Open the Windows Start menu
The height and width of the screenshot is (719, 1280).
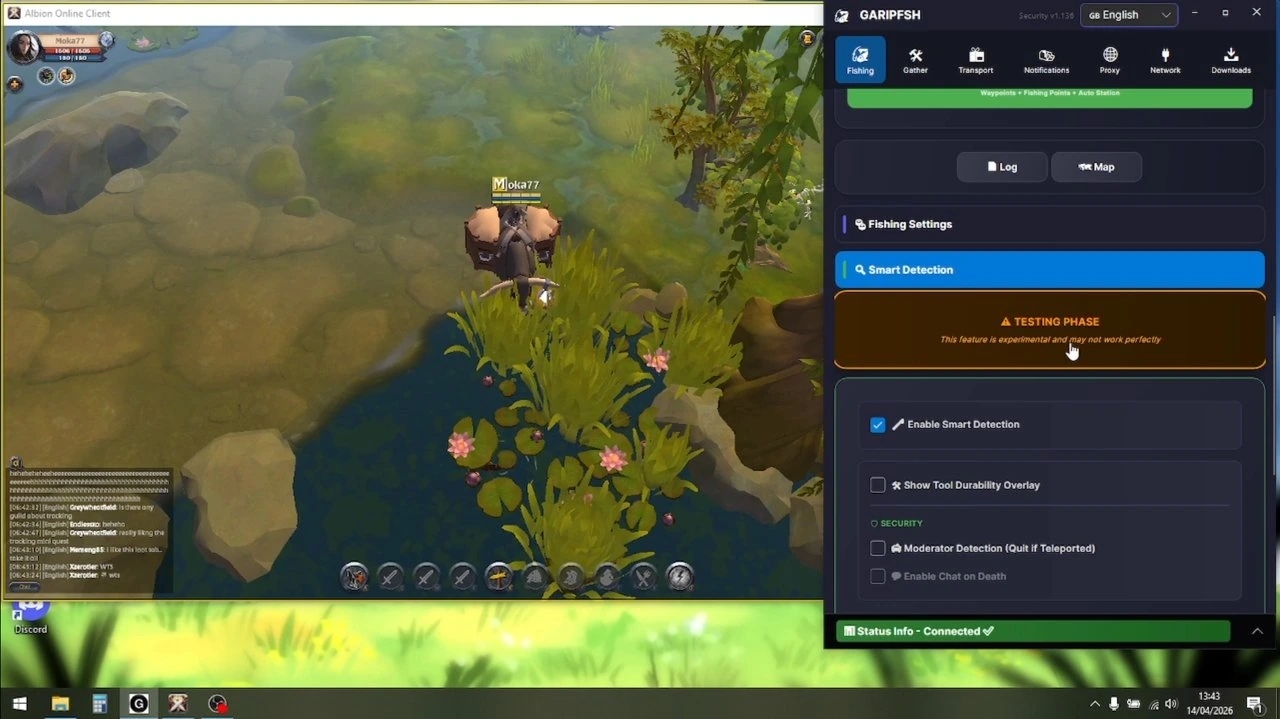[x=19, y=704]
